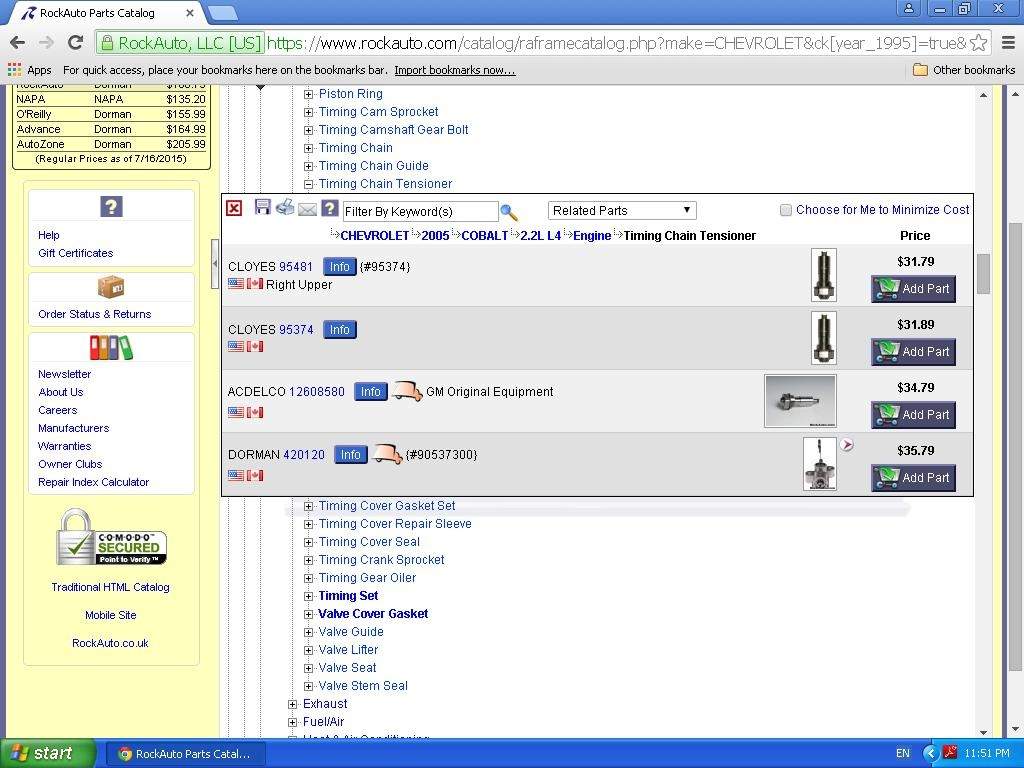Expand the Piston Ring tree node
The height and width of the screenshot is (768, 1024).
click(308, 94)
